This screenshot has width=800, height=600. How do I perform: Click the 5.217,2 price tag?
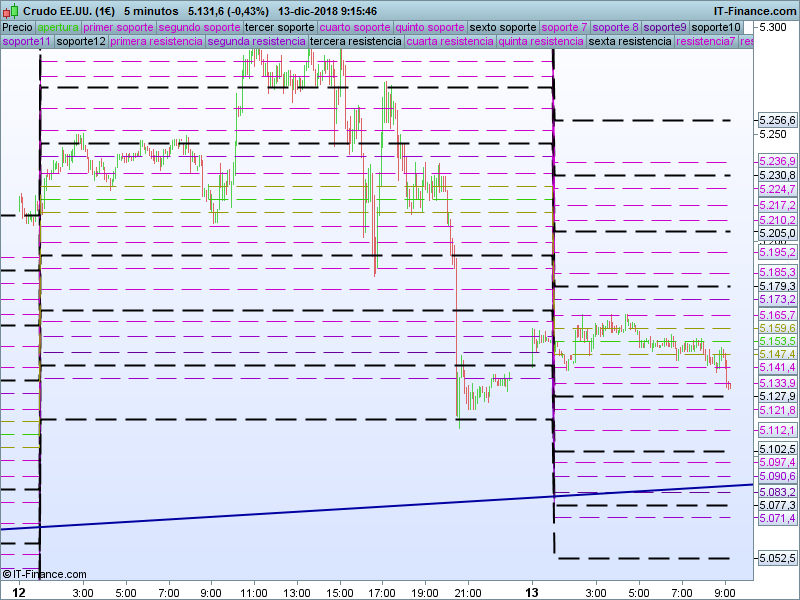(777, 205)
